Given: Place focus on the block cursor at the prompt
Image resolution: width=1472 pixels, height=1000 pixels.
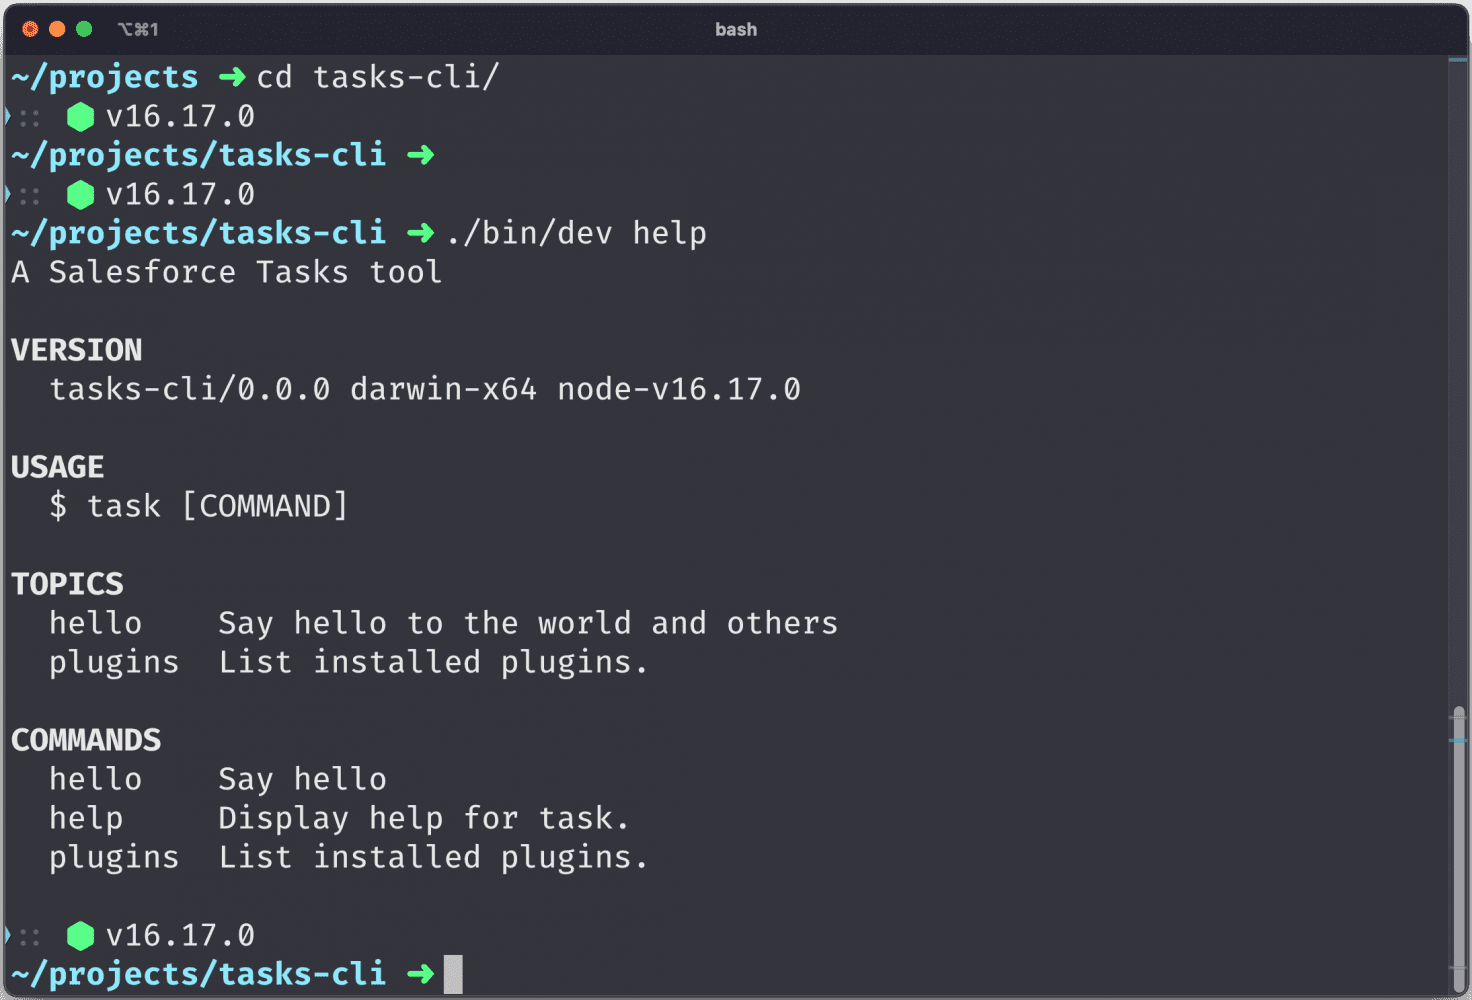Looking at the screenshot, I should tap(453, 974).
